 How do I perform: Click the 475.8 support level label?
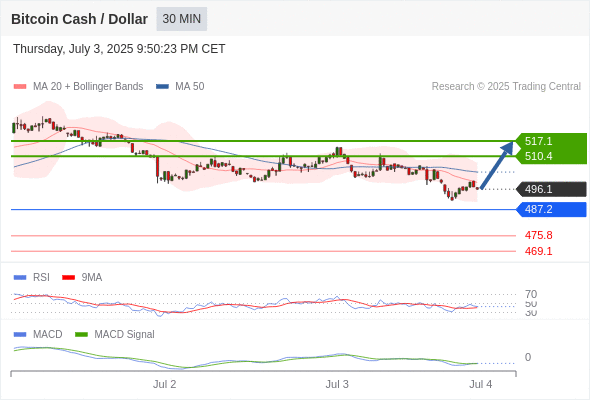(538, 236)
